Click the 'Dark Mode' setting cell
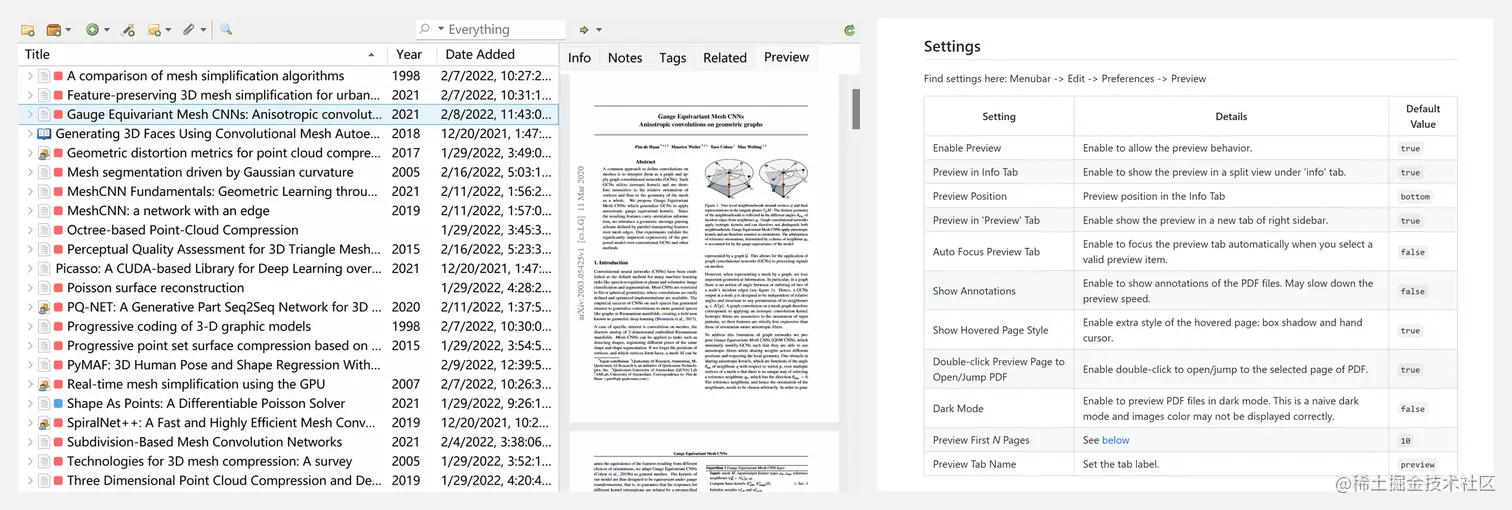This screenshot has width=1512, height=510. [x=999, y=408]
